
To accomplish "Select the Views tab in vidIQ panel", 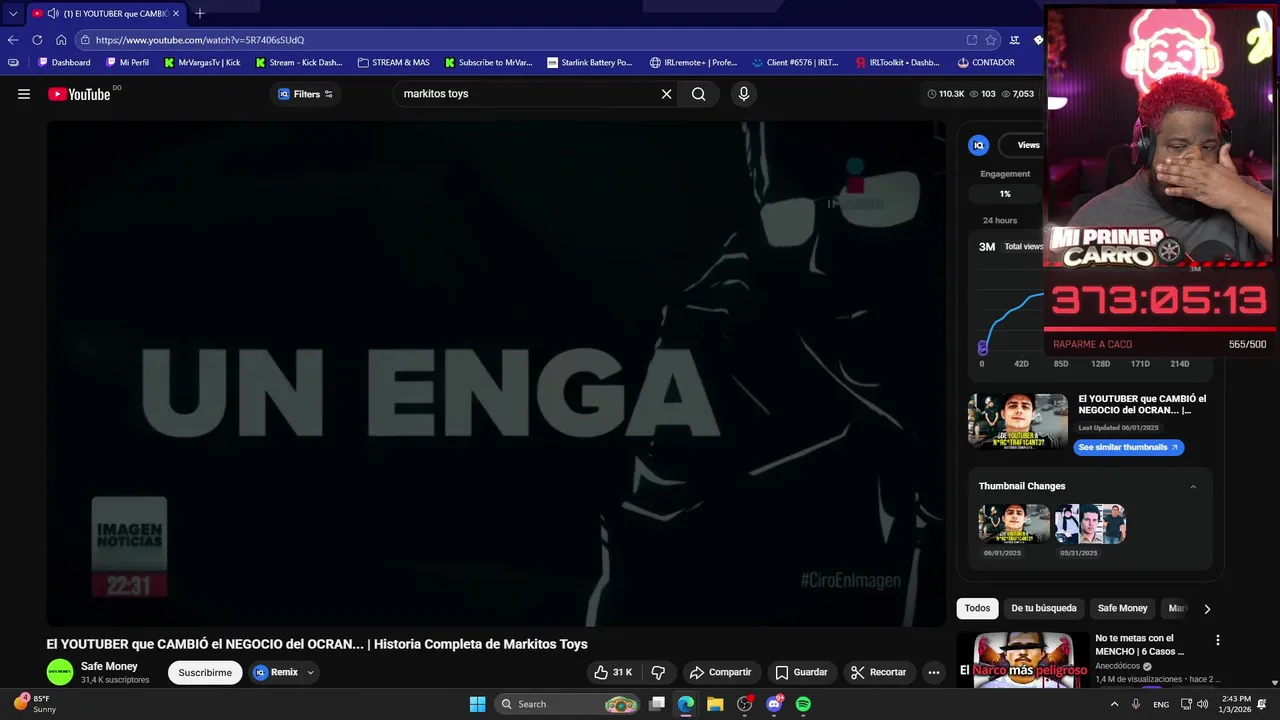I will click(1028, 145).
